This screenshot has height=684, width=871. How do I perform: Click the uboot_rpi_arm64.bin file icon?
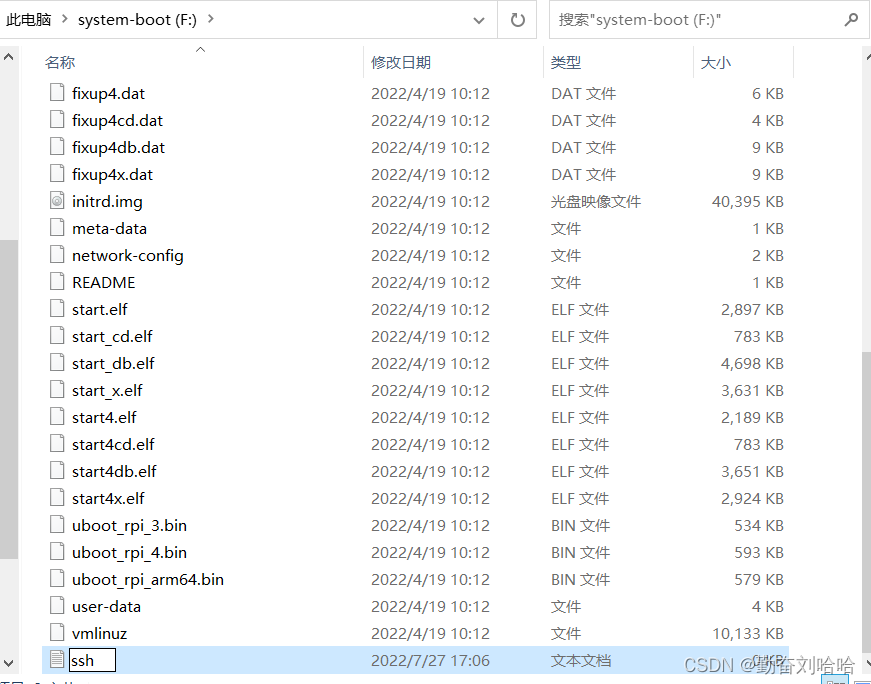(x=57, y=579)
